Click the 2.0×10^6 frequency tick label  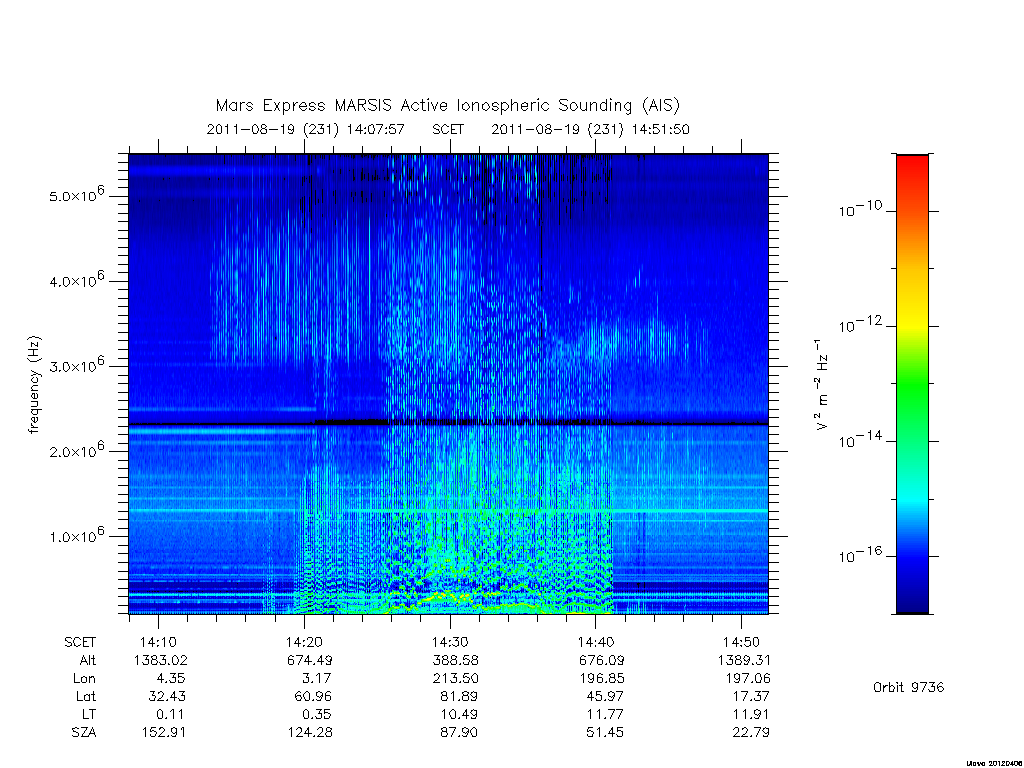(x=76, y=450)
